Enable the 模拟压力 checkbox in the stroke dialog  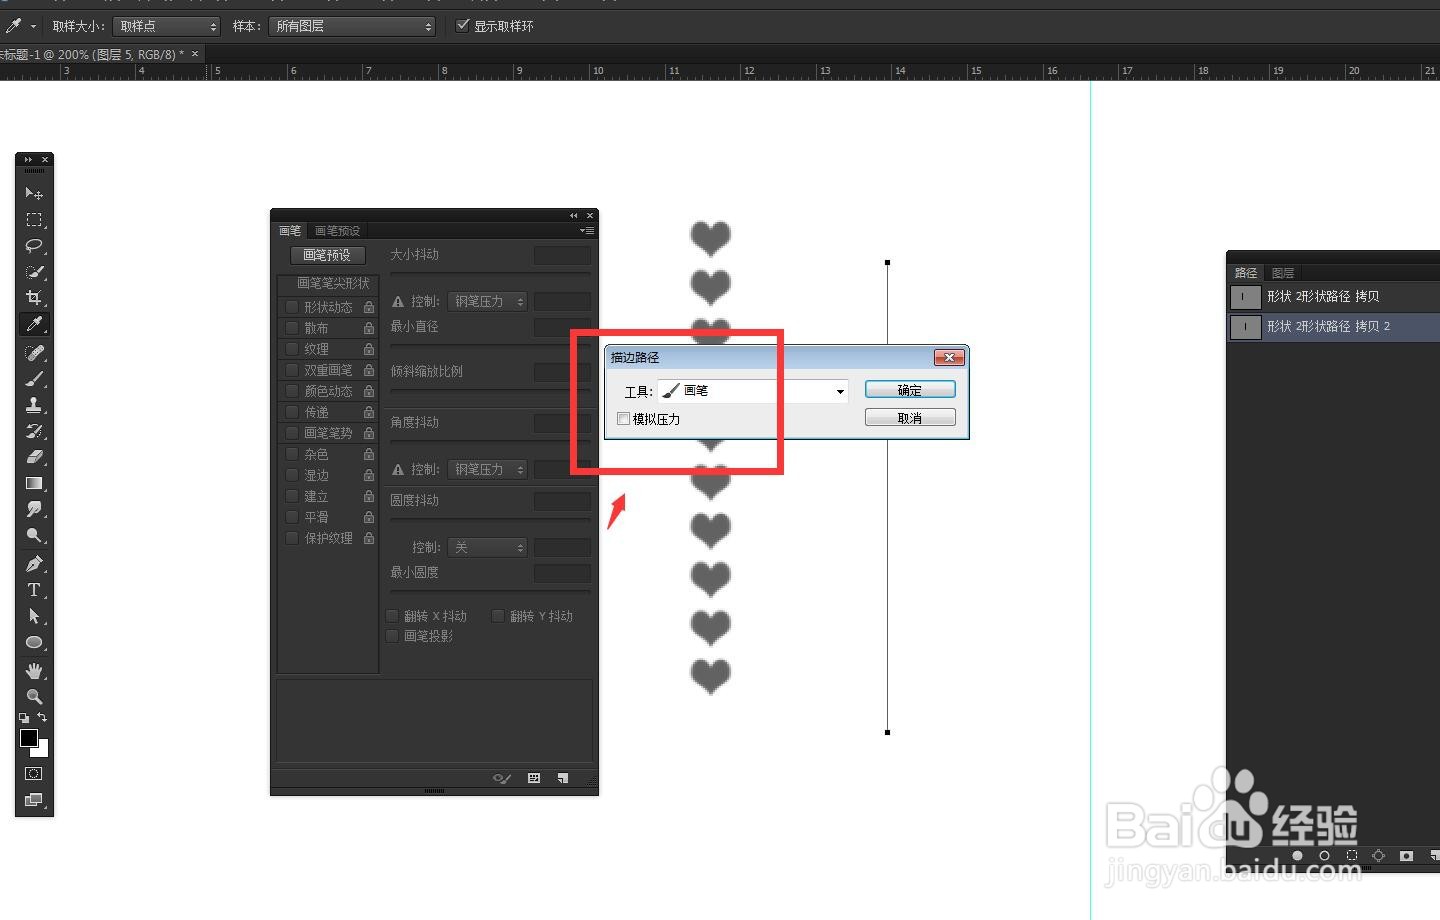(624, 418)
